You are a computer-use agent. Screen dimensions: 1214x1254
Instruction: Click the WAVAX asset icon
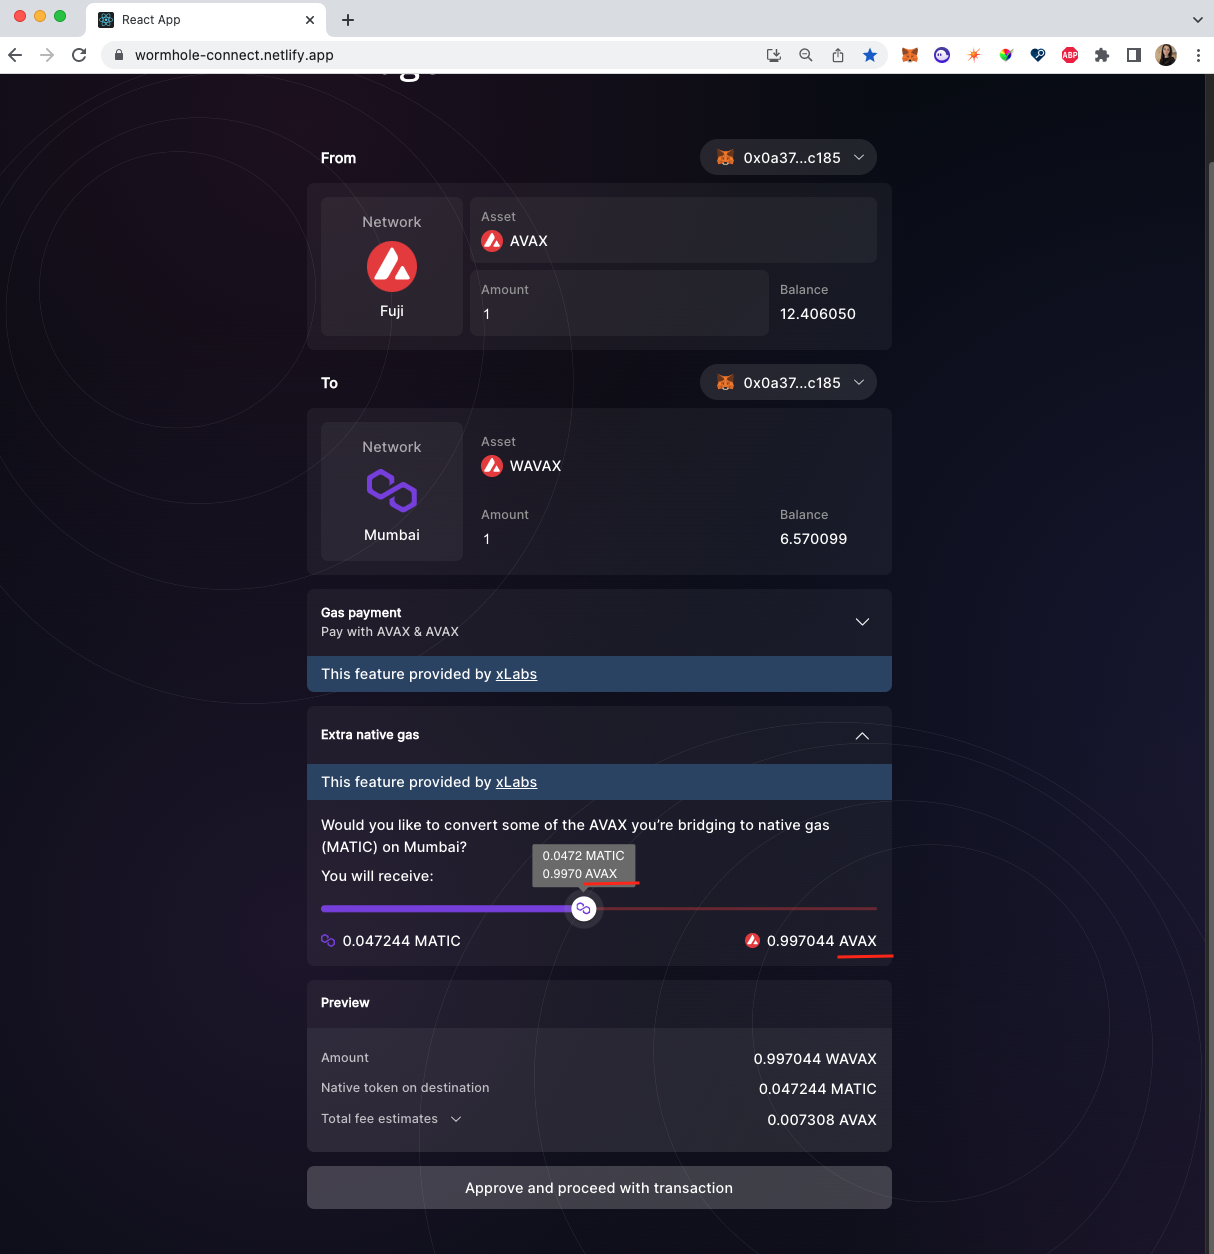point(492,465)
